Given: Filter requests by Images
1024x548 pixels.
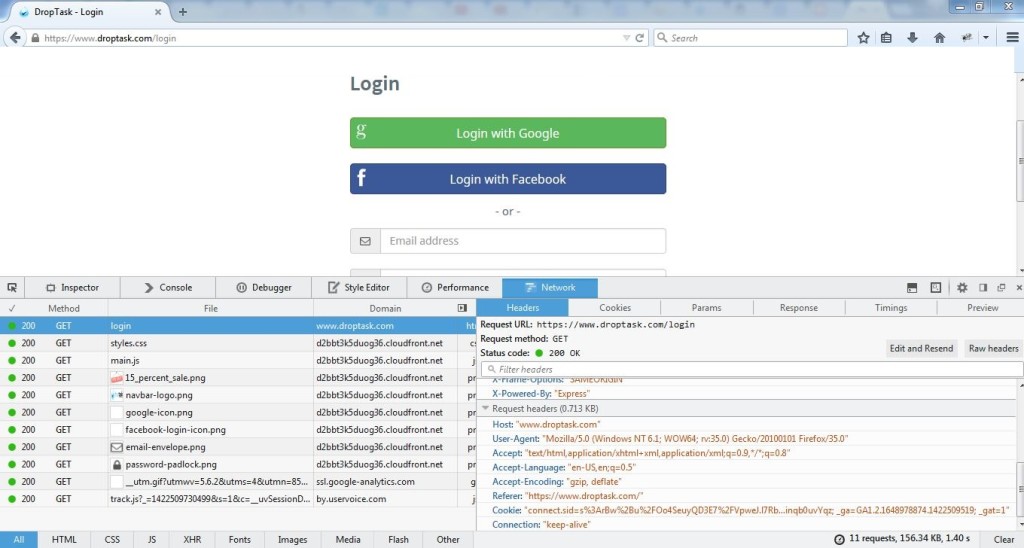Looking at the screenshot, I should click(x=293, y=540).
